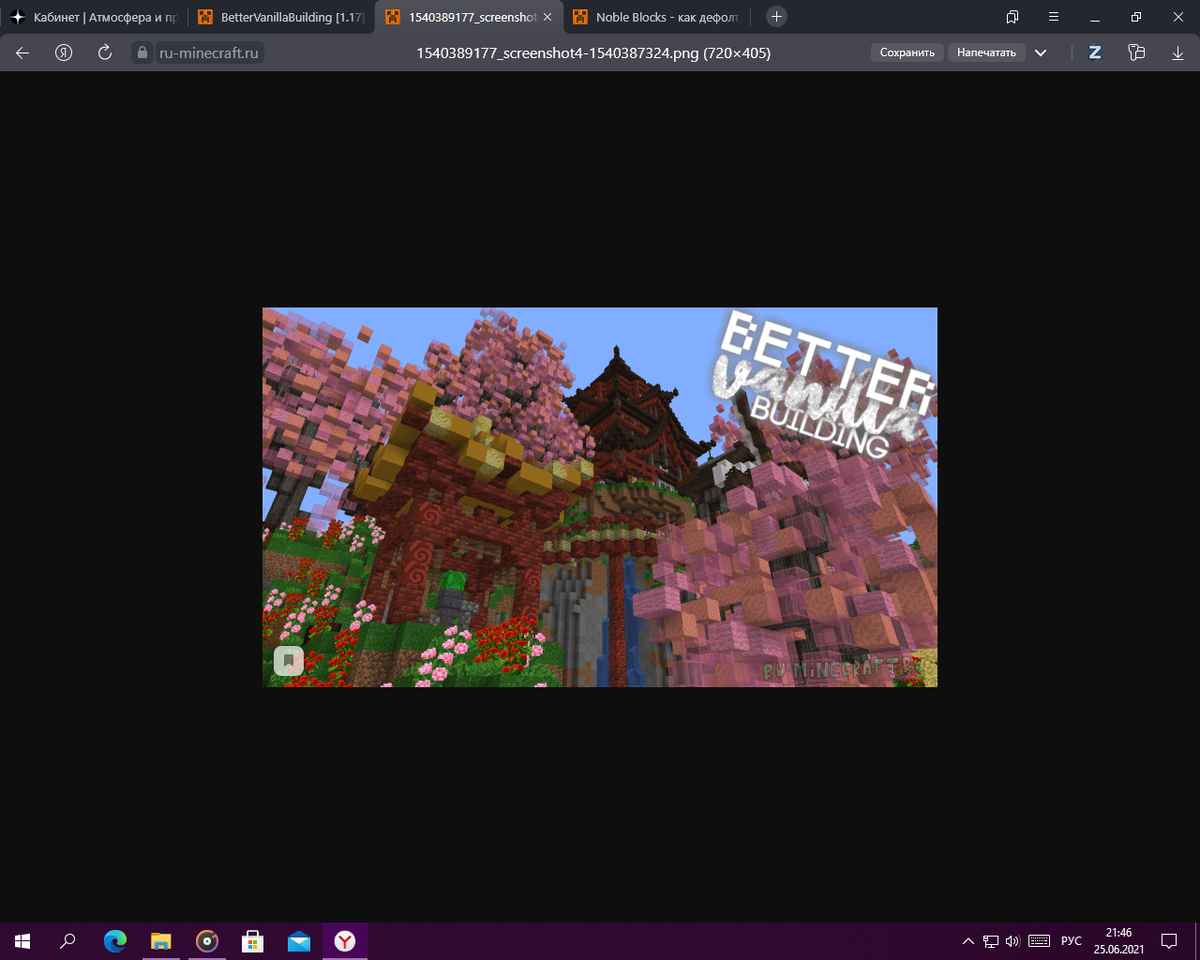The width and height of the screenshot is (1200, 960).
Task: Open the clock showing 21:46
Action: 1119,941
